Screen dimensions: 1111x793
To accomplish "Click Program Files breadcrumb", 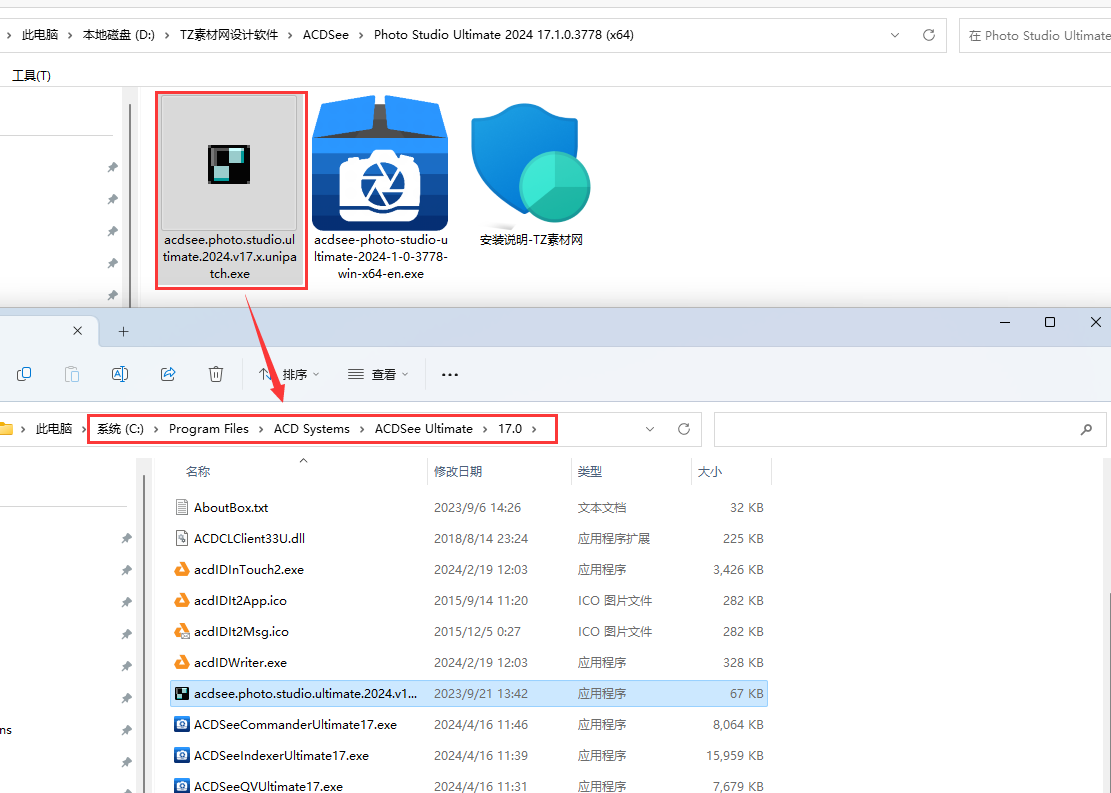I will 209,429.
